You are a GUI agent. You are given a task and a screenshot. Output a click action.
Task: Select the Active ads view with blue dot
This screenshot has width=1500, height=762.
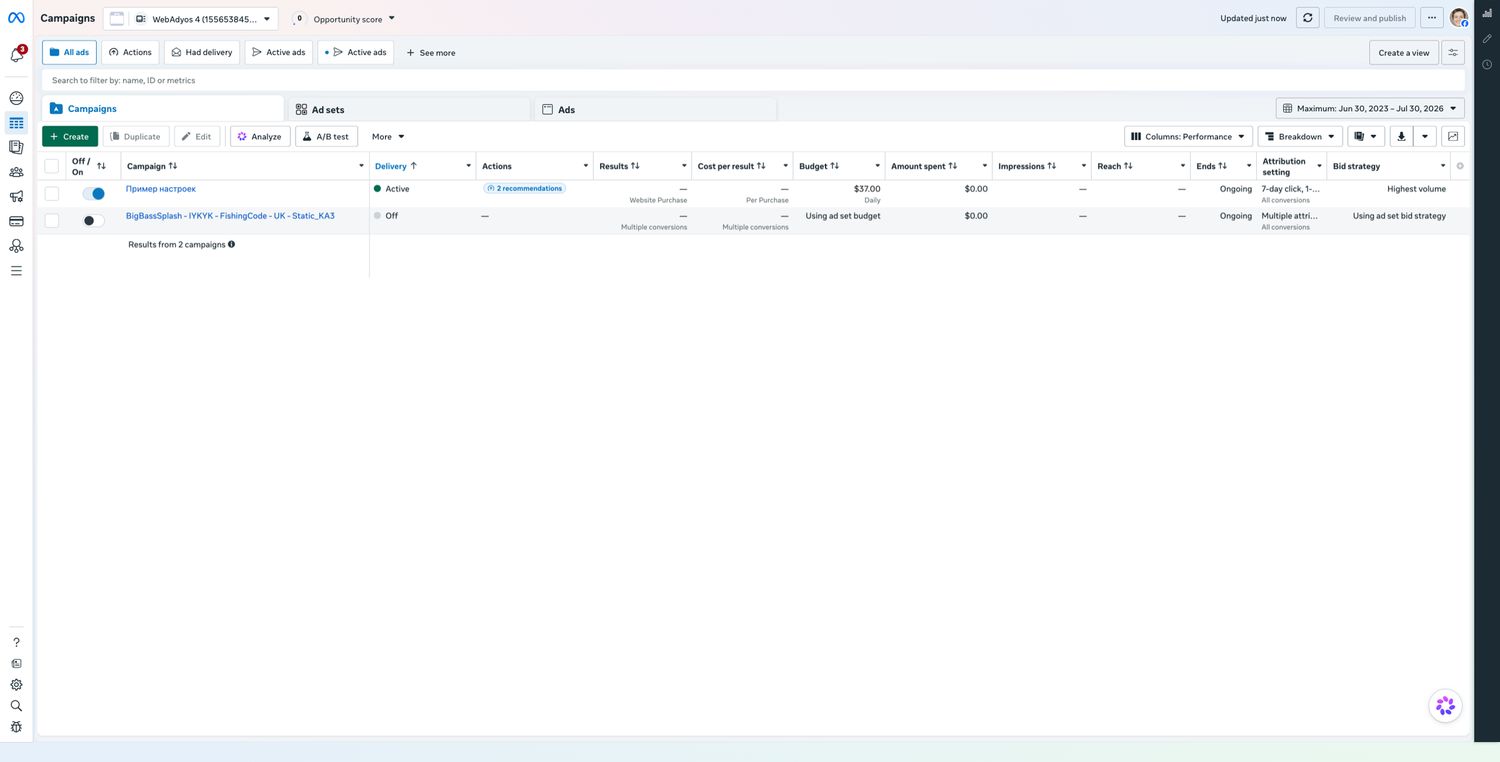click(x=355, y=52)
